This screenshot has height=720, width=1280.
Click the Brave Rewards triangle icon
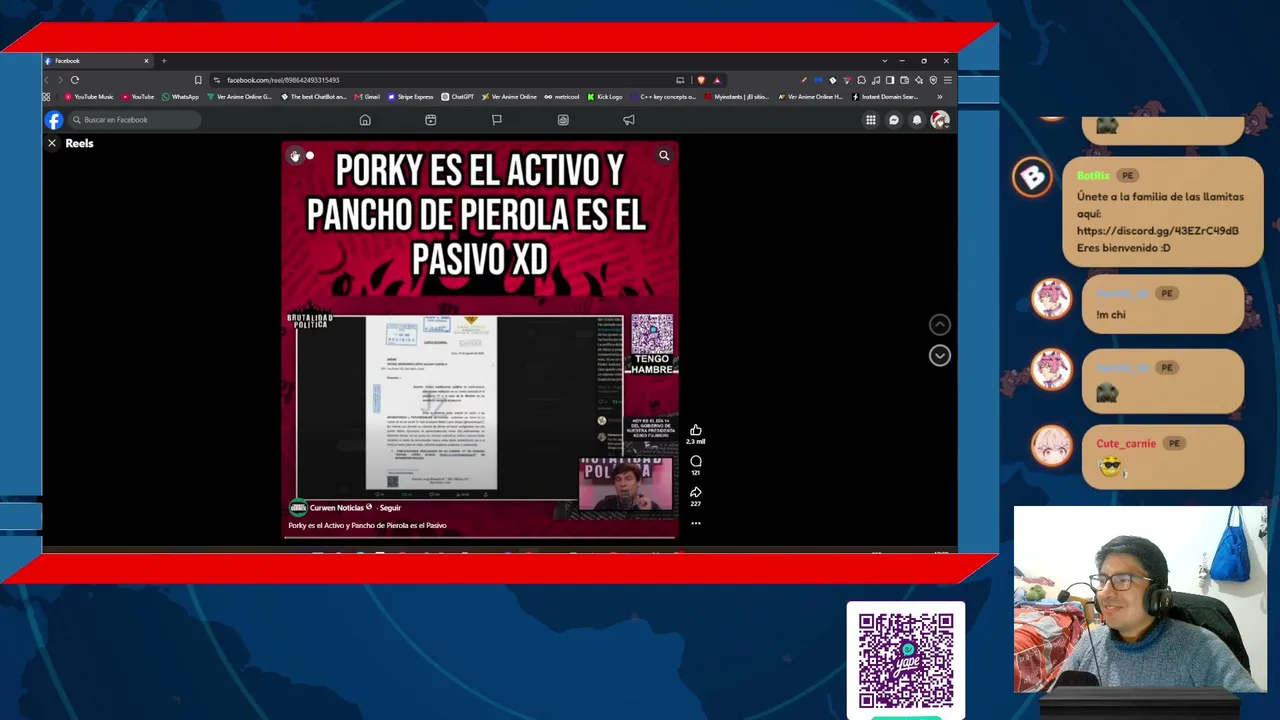pyautogui.click(x=717, y=80)
